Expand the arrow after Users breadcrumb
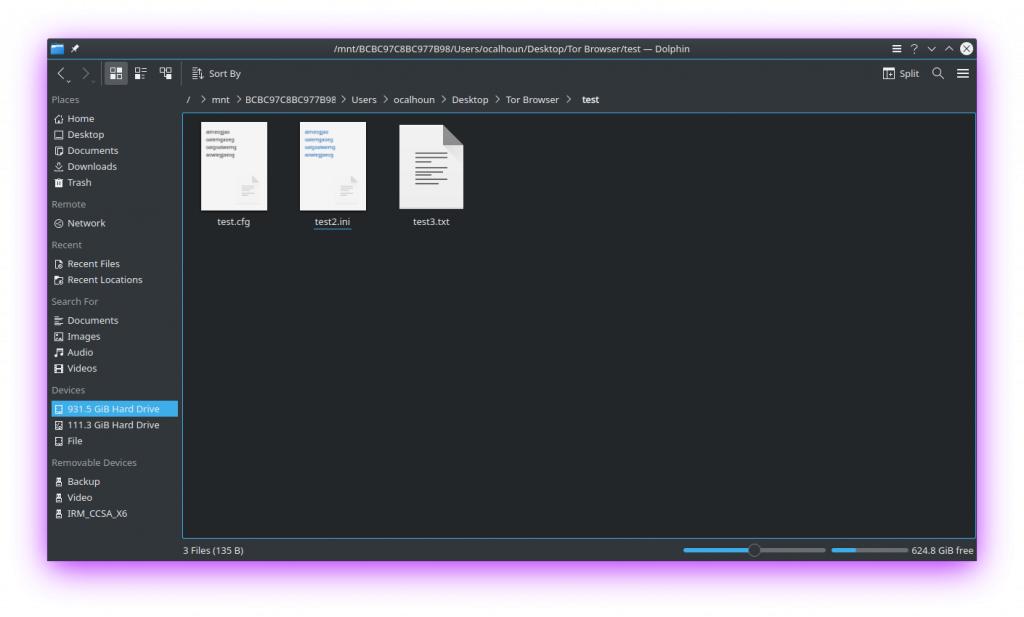 click(385, 100)
